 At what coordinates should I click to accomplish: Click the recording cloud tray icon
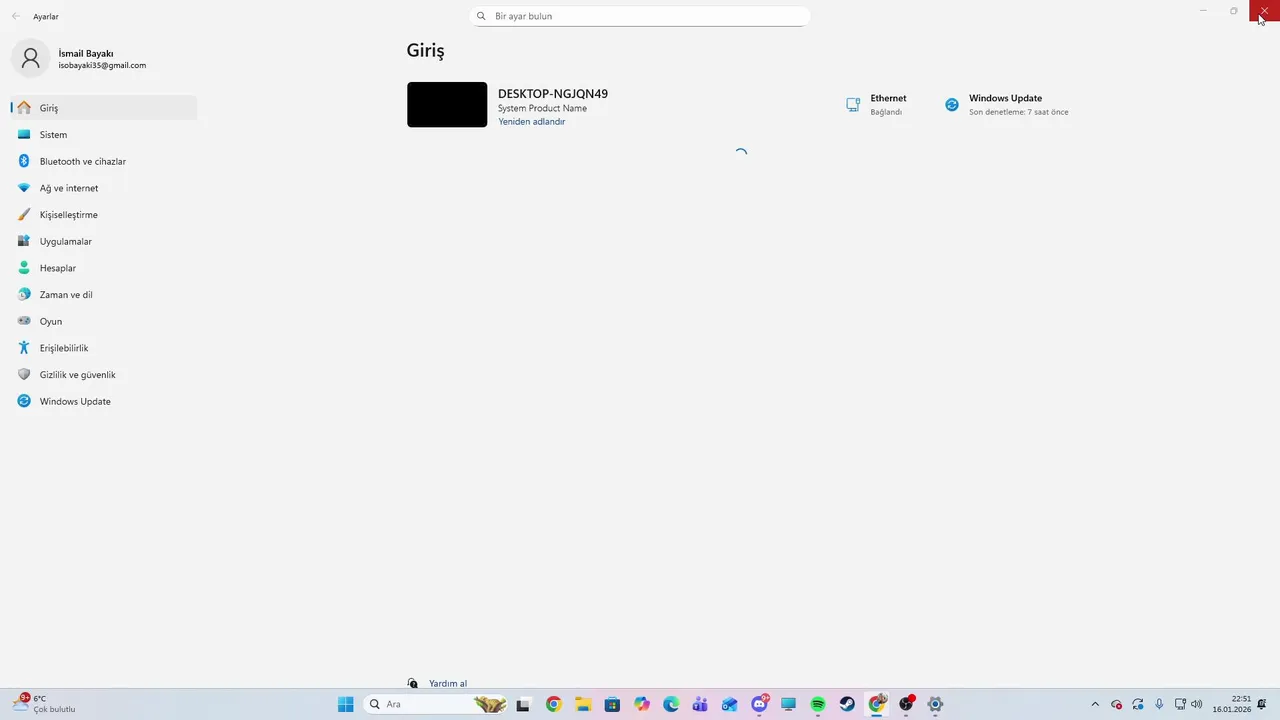(x=1117, y=704)
